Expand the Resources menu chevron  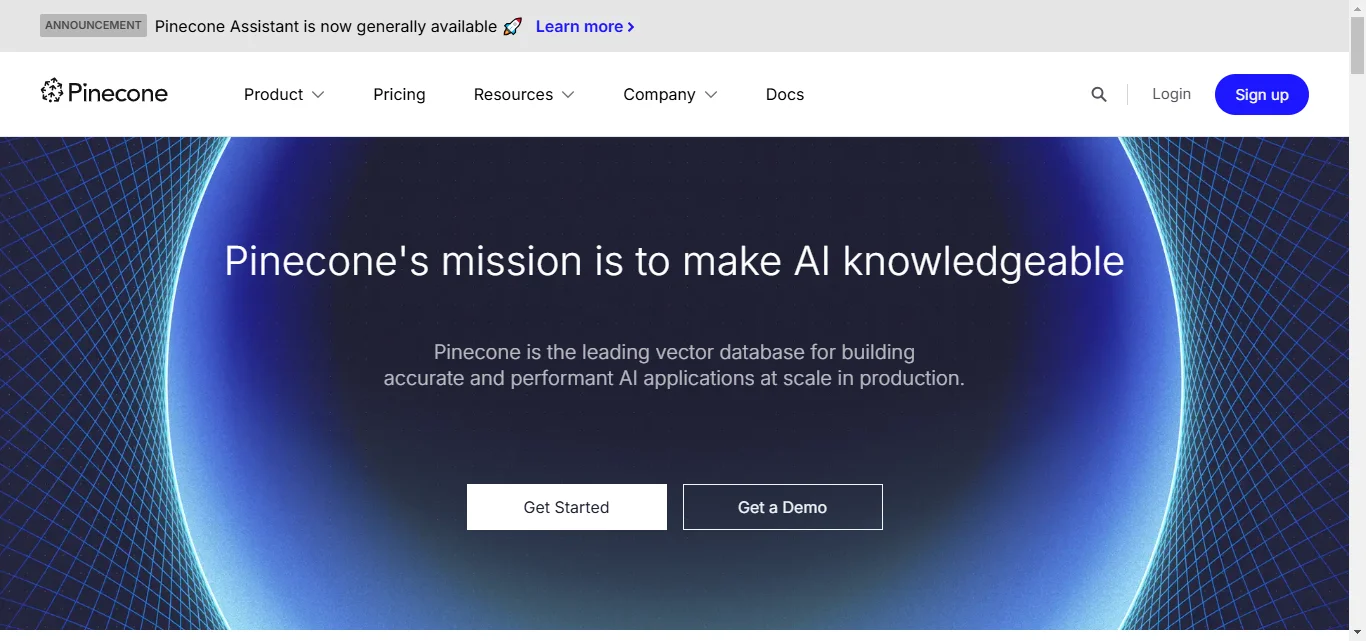[568, 94]
